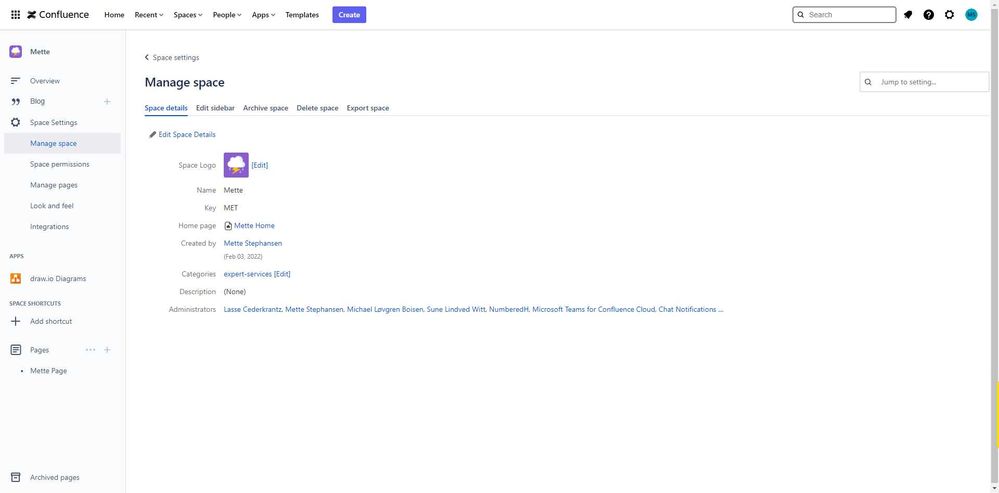
Task: Switch to the Edit sidebar tab
Action: tap(215, 108)
